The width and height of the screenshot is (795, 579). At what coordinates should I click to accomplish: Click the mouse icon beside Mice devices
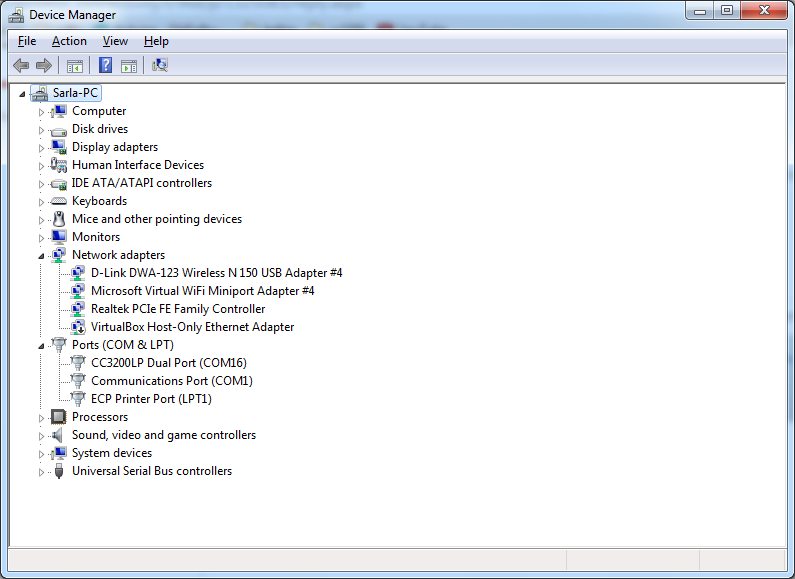(59, 219)
